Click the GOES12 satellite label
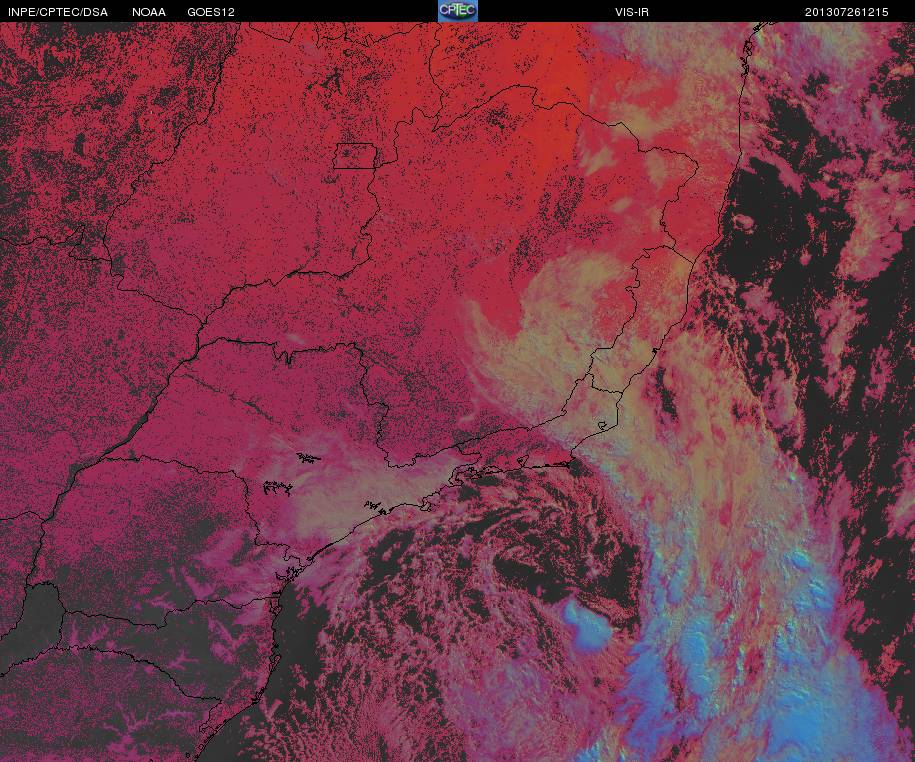Screen dimensions: 915x762 click(211, 12)
